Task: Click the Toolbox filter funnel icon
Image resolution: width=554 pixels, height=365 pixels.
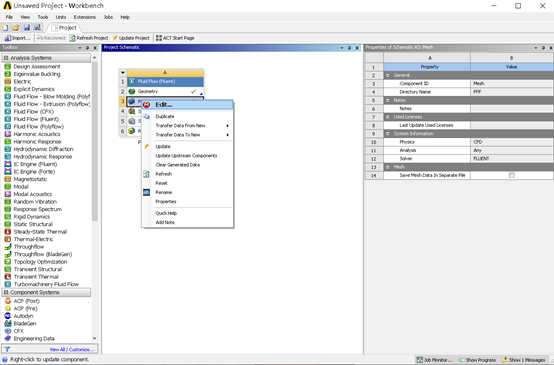Action: (x=7, y=349)
